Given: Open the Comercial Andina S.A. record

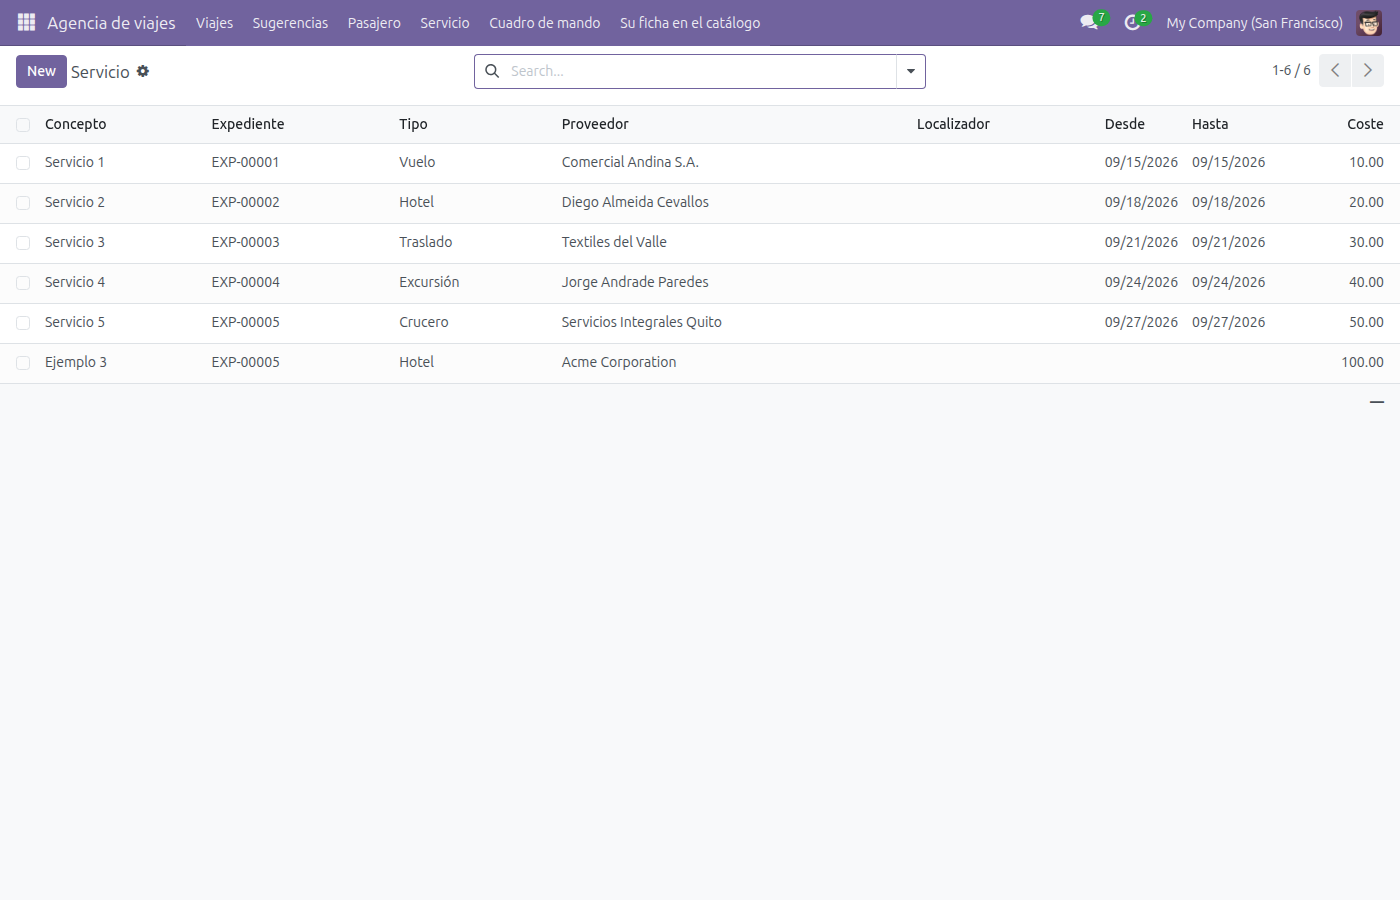Looking at the screenshot, I should (630, 162).
